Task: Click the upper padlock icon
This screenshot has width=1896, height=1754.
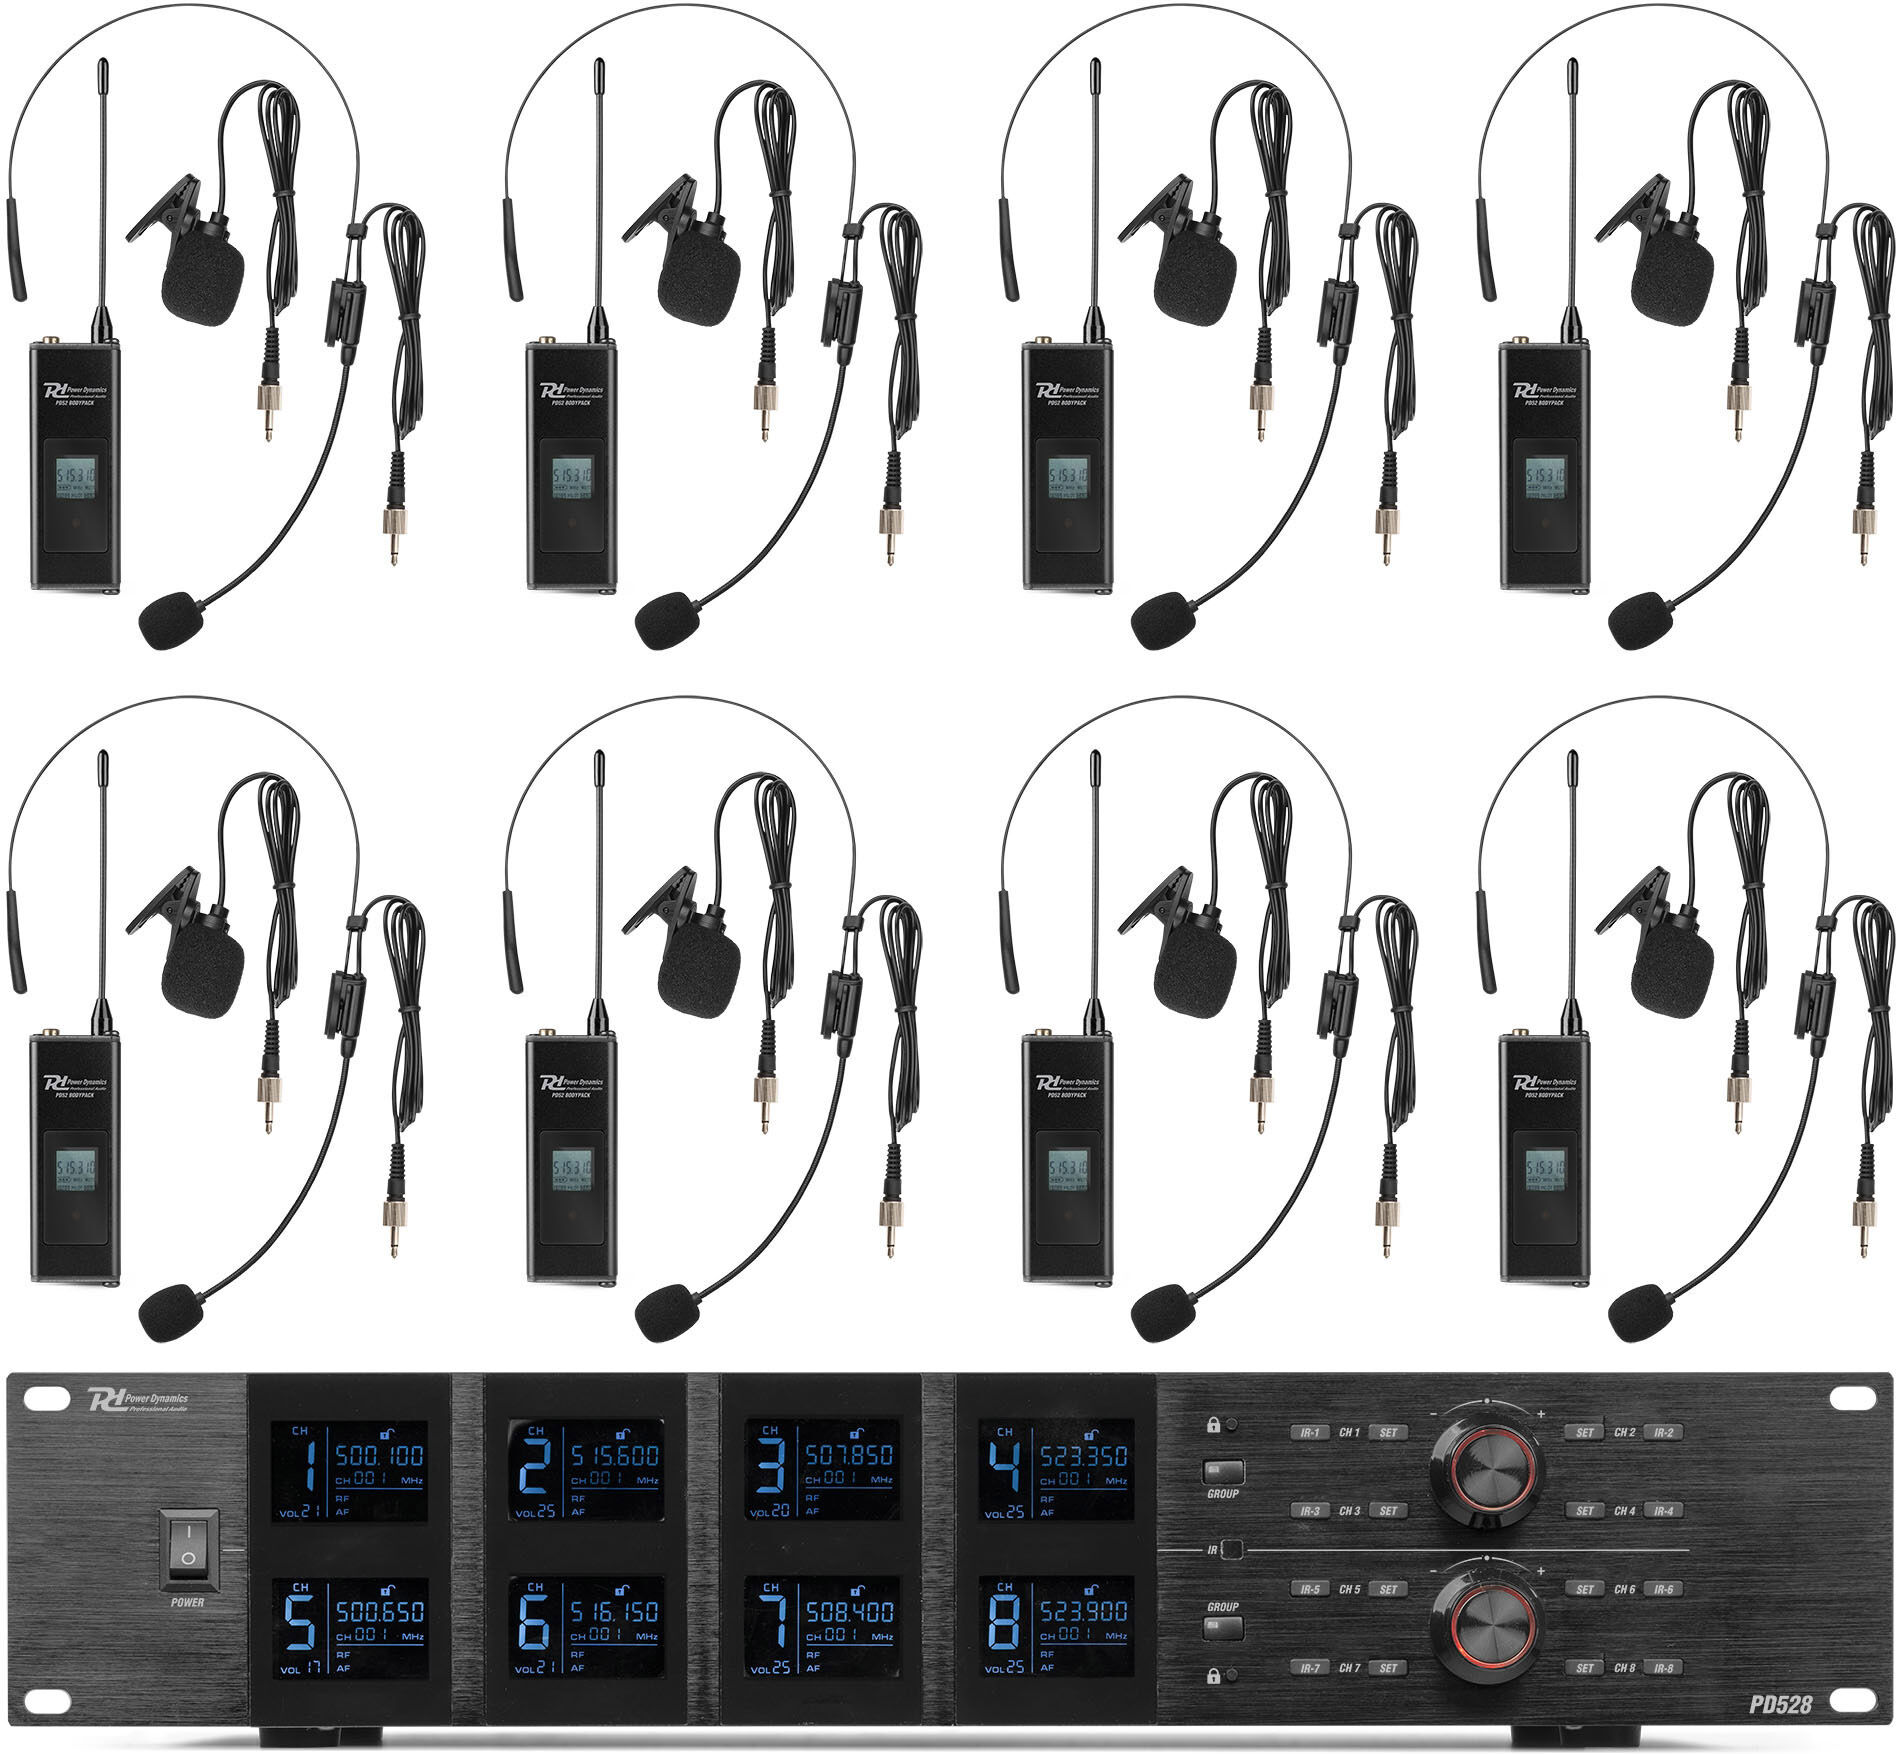Action: pos(1213,1425)
